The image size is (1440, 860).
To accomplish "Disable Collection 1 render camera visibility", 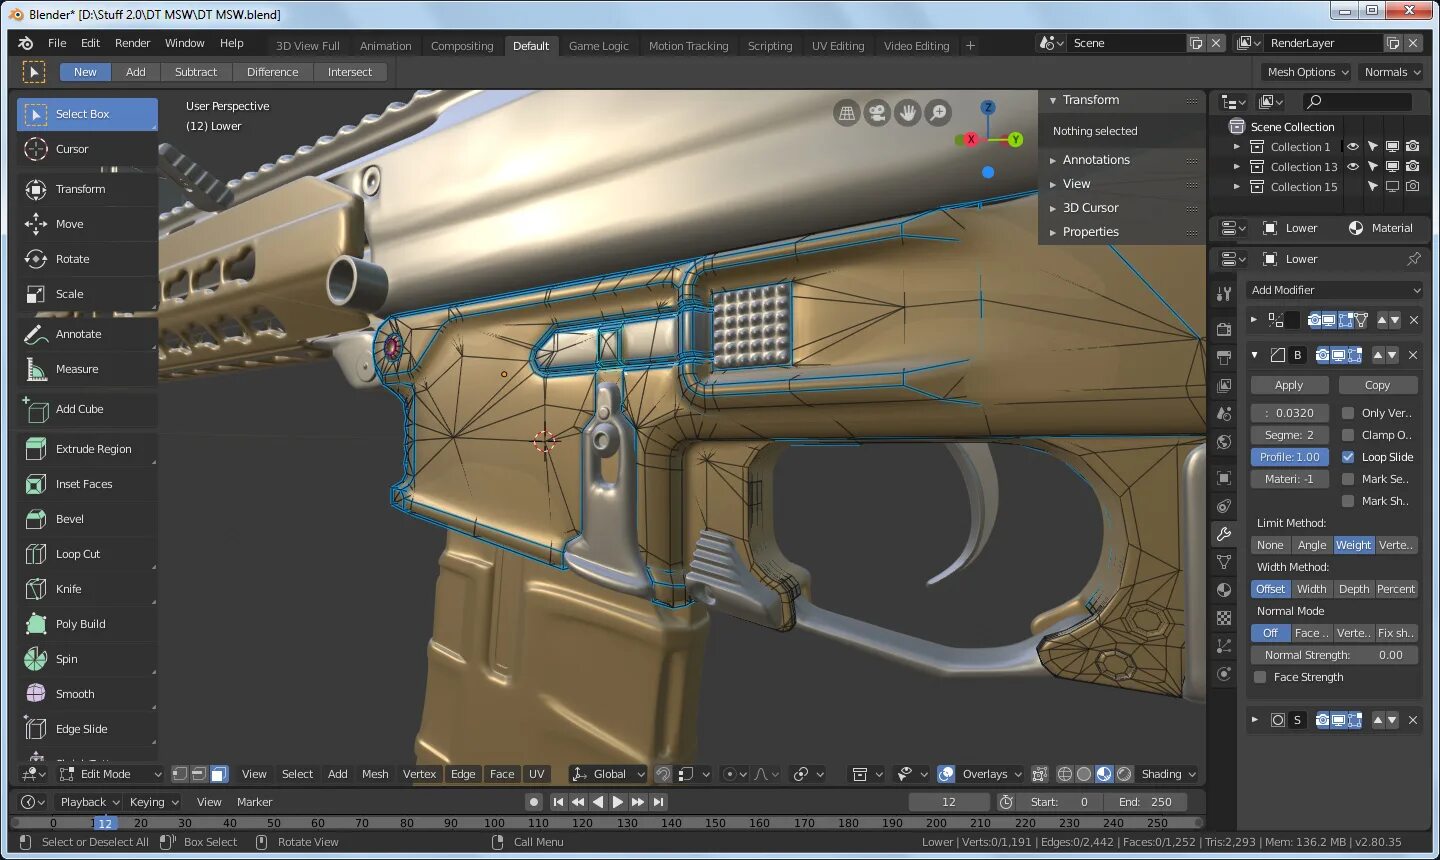I will 1412,146.
